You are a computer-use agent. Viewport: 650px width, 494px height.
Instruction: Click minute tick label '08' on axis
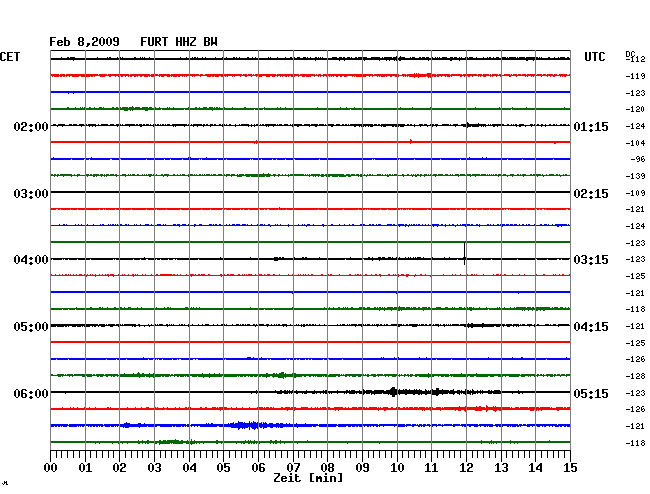click(x=327, y=467)
